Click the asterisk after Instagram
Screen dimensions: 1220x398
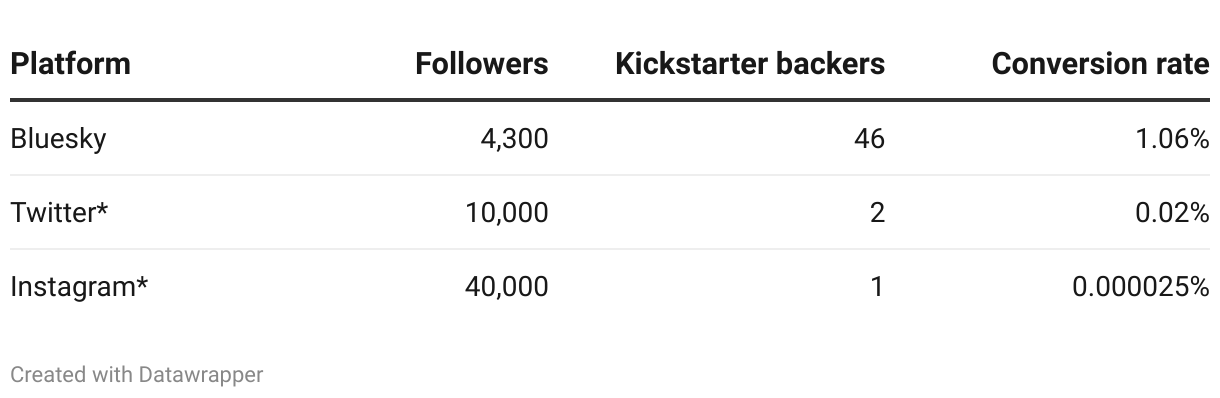[142, 283]
